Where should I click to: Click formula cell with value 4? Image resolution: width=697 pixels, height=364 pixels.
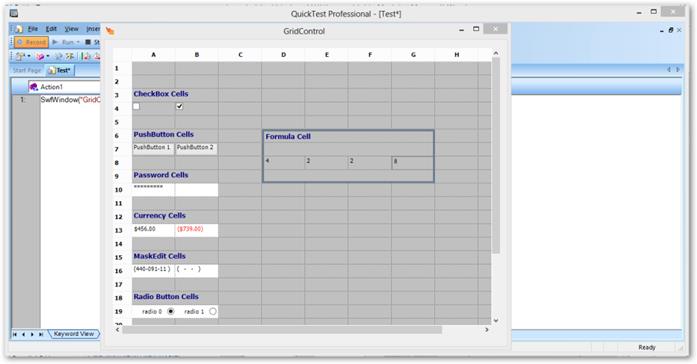tap(284, 162)
